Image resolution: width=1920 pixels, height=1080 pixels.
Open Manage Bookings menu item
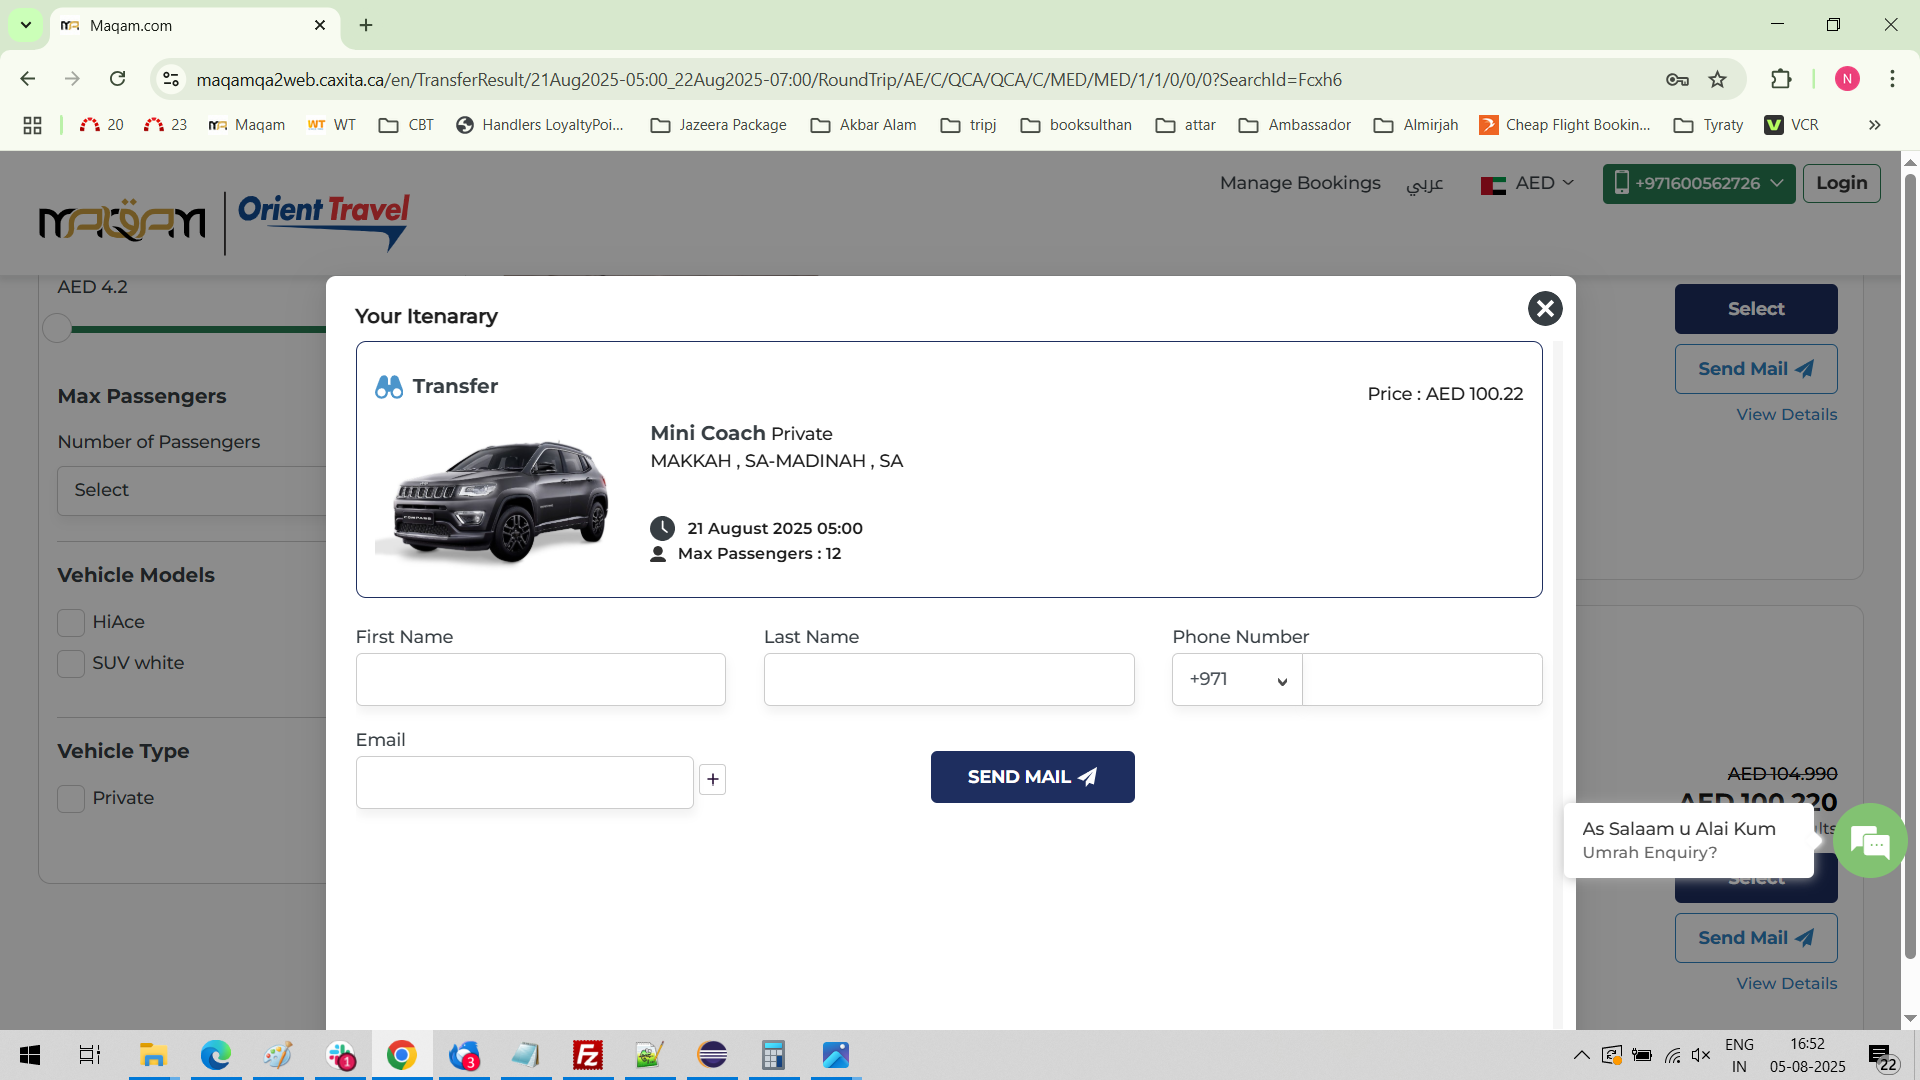click(x=1299, y=183)
